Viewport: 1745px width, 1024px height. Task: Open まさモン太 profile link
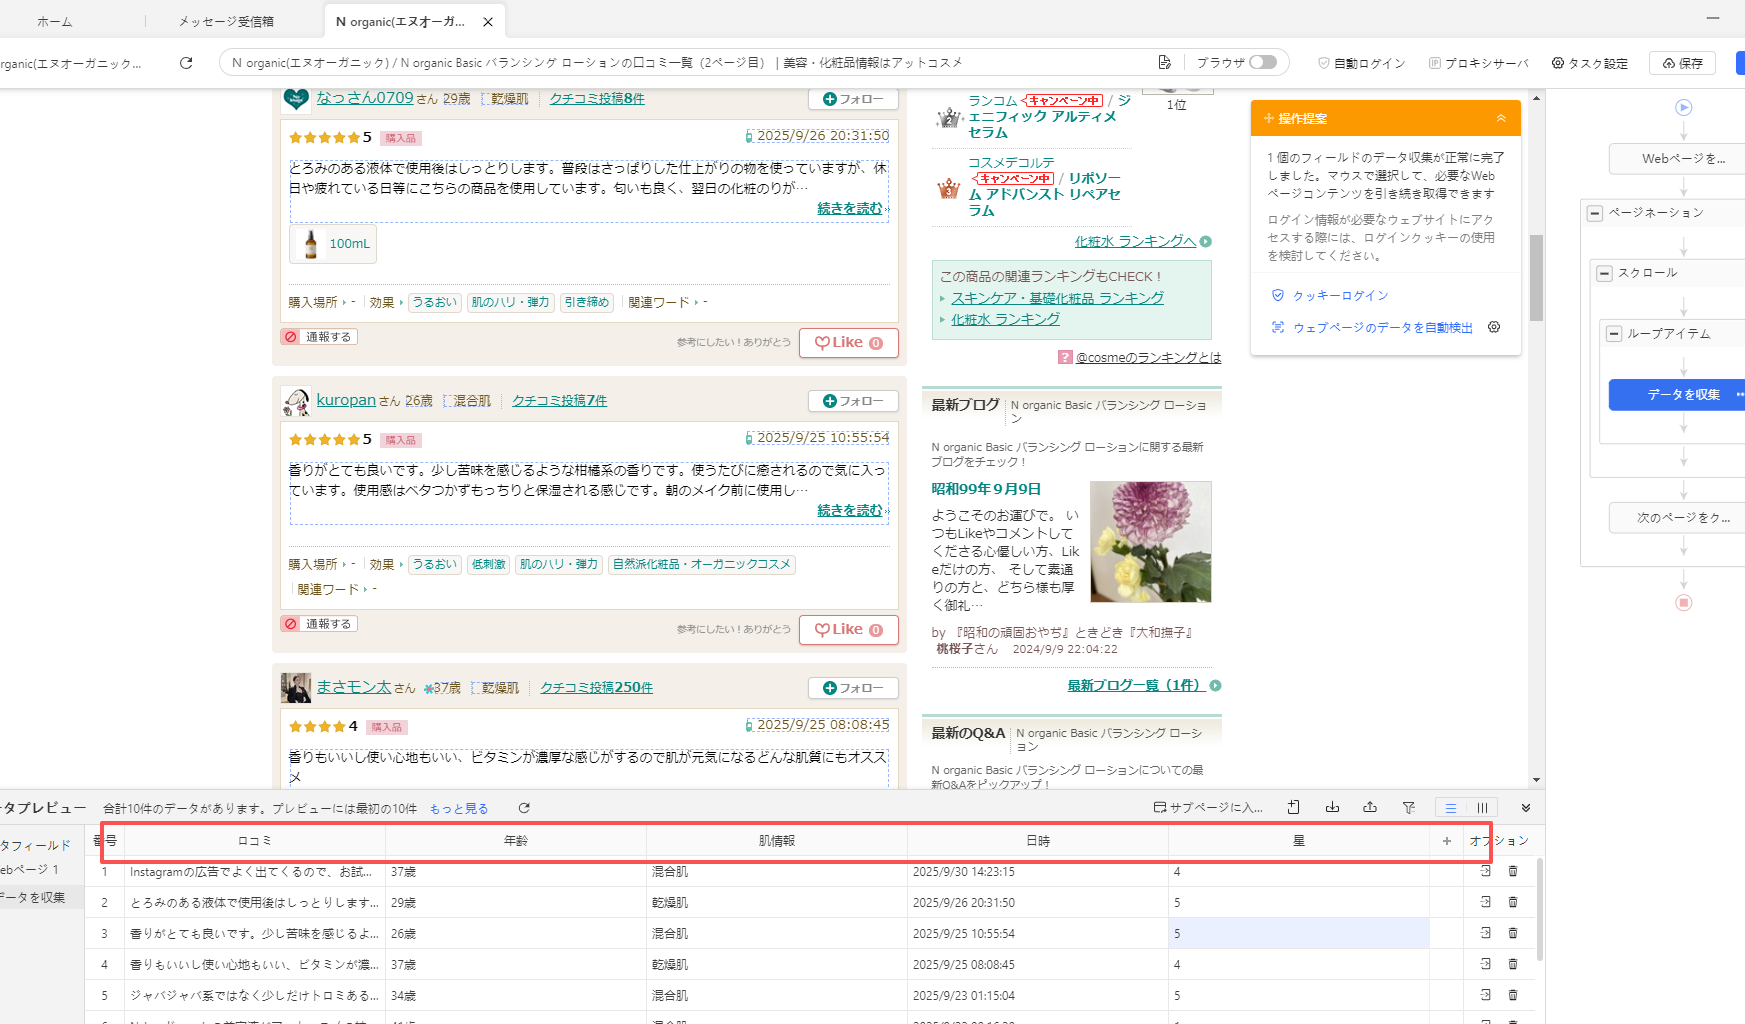tap(354, 687)
